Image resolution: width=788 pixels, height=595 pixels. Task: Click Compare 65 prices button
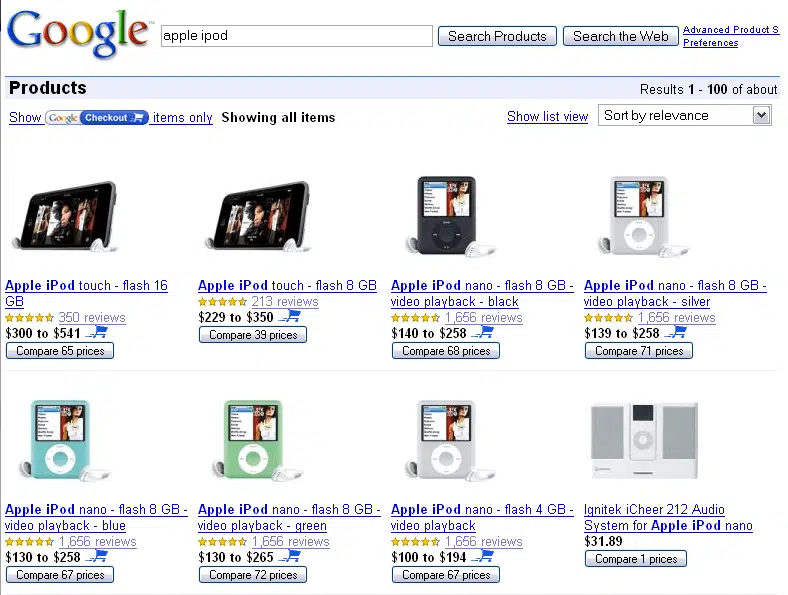tap(60, 351)
